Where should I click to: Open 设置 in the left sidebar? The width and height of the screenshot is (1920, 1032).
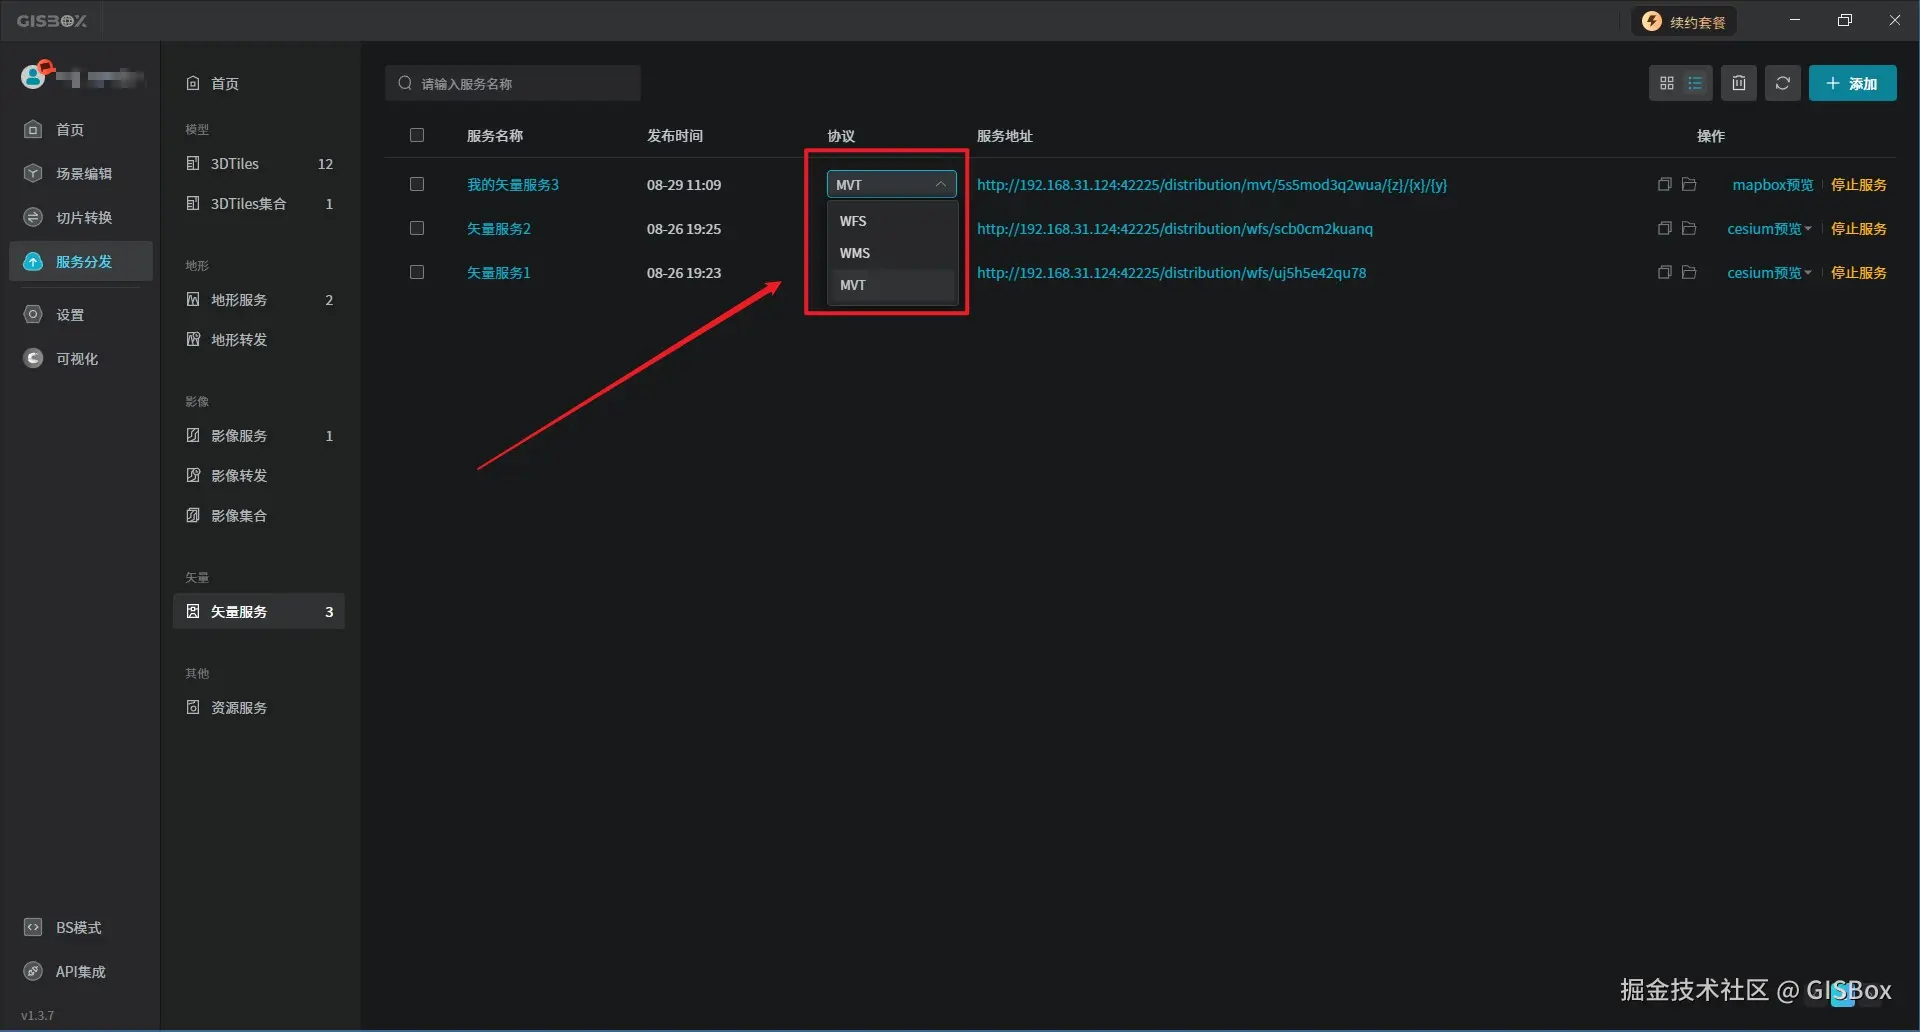(81, 315)
